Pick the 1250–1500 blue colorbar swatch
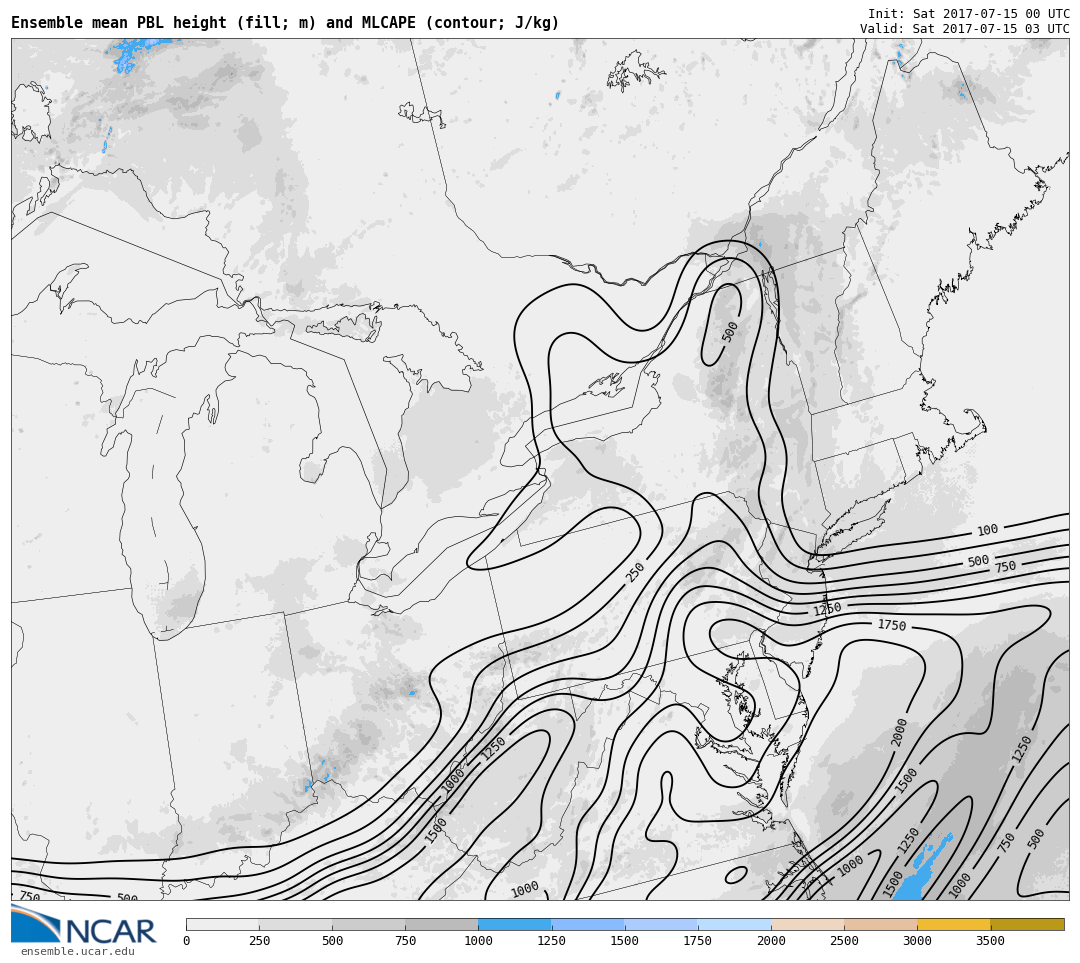The width and height of the screenshot is (1080, 963). (588, 924)
